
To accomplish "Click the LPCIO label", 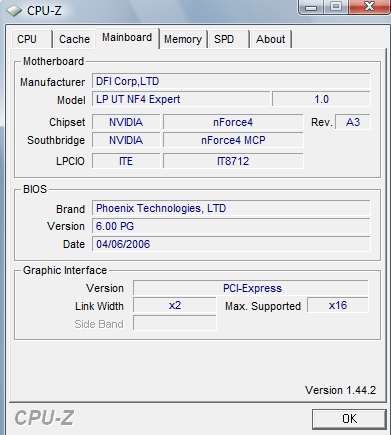I will 70,161.
